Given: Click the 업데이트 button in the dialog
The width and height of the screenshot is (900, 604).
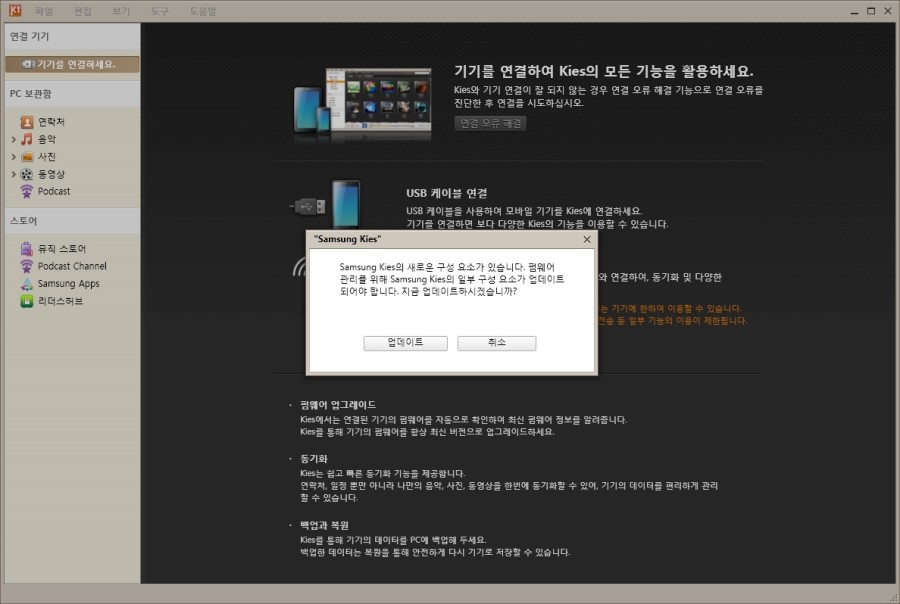Looking at the screenshot, I should click(x=405, y=343).
